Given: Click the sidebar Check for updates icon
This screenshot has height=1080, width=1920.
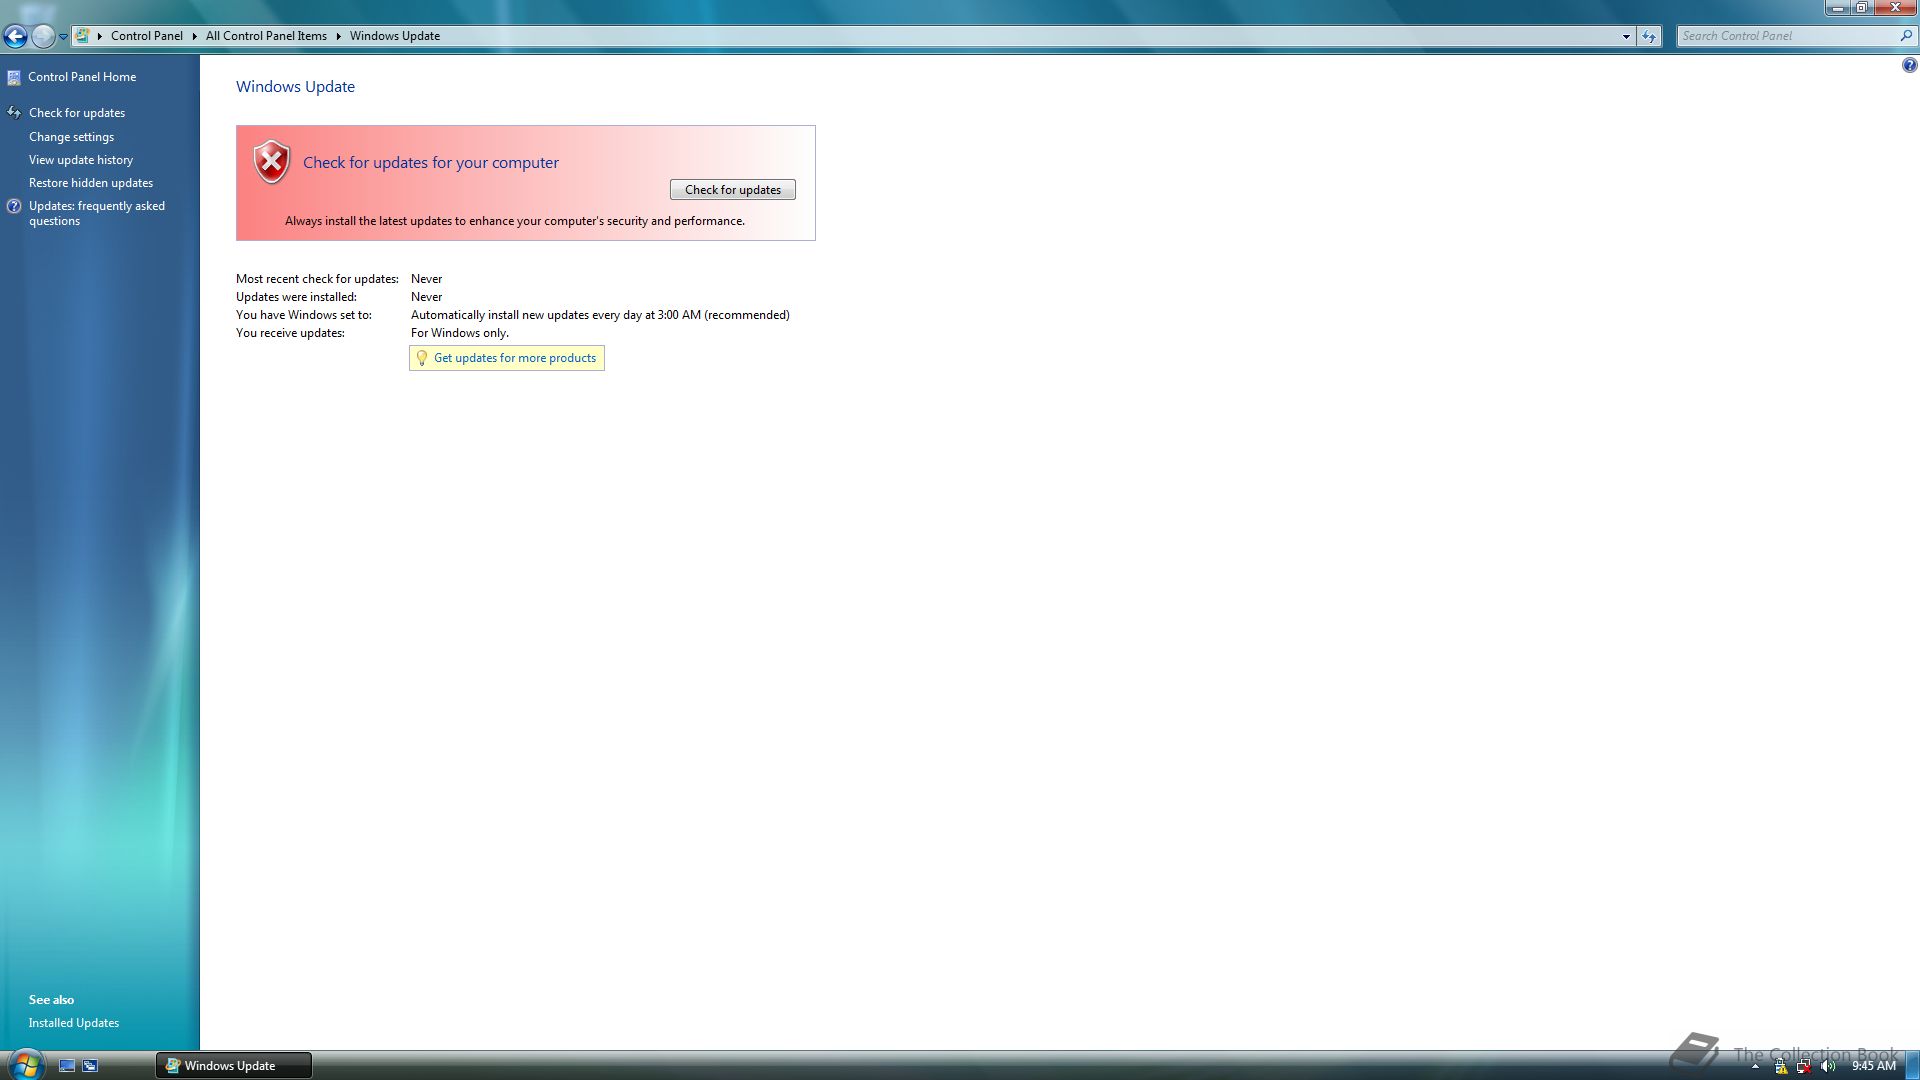Looking at the screenshot, I should point(14,113).
